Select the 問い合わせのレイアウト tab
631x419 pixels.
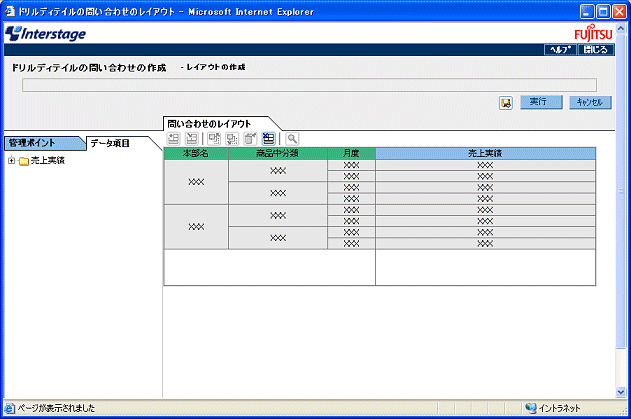208,122
